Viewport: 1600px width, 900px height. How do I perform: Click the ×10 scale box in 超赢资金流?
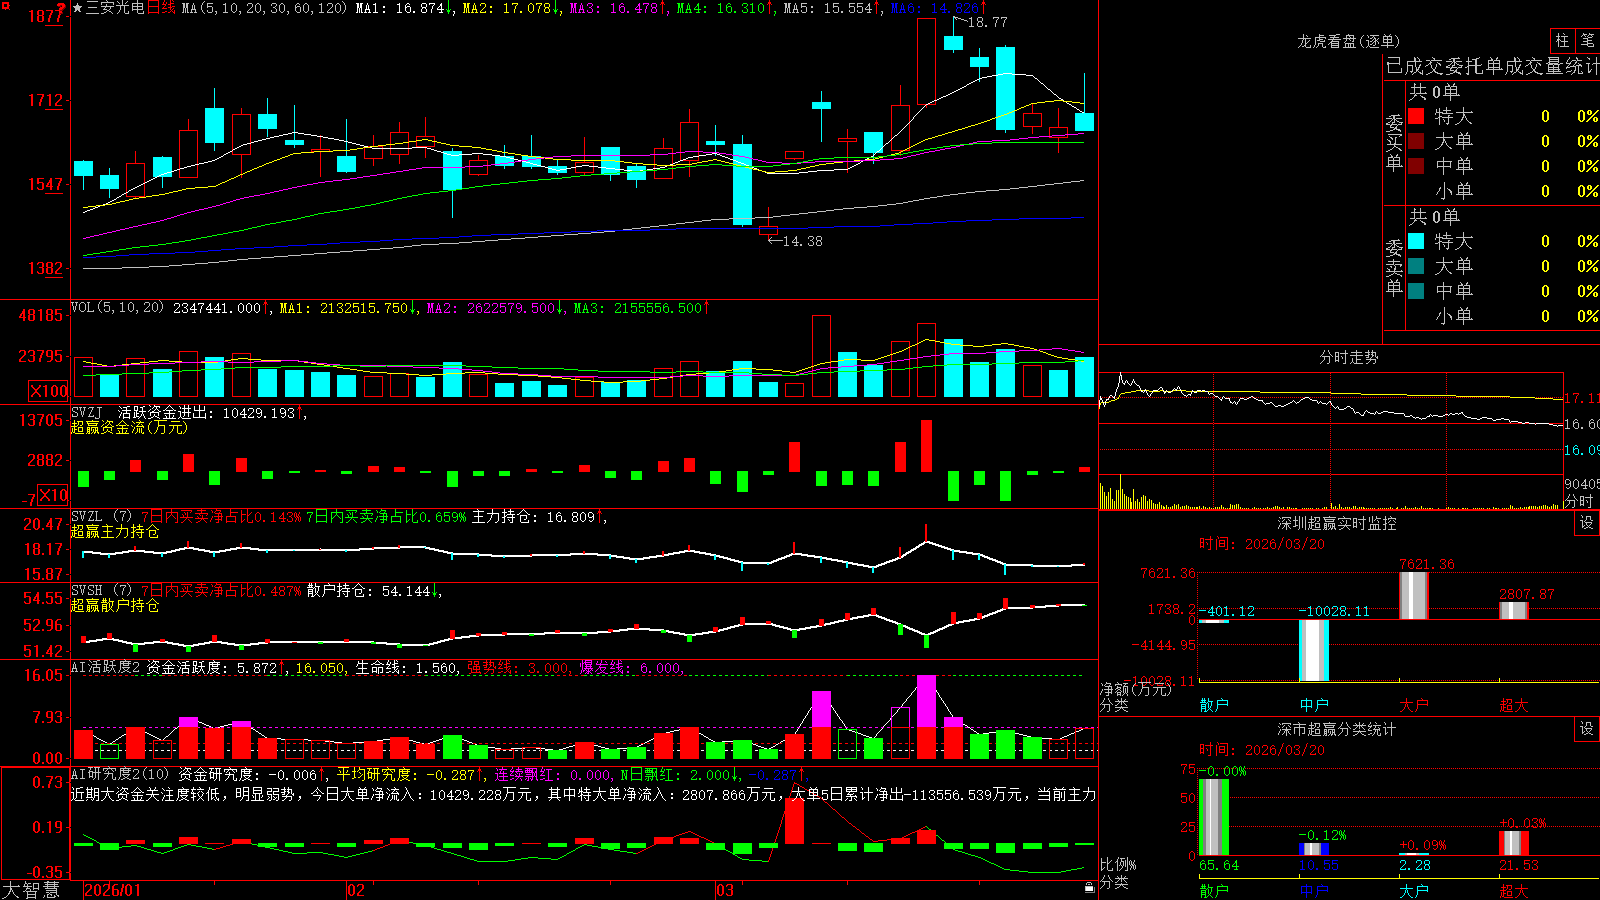[x=53, y=495]
